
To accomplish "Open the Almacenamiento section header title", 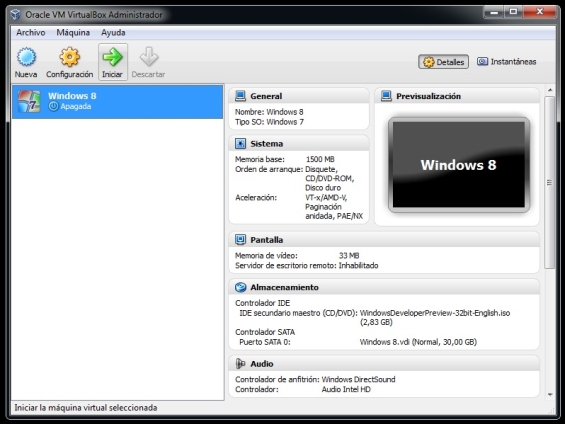I will (285, 287).
